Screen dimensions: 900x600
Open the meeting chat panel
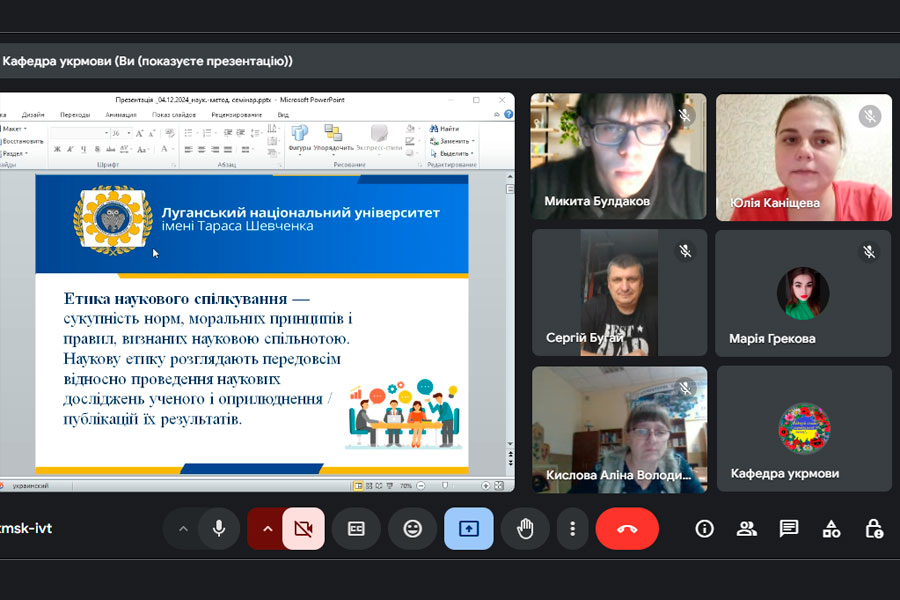click(x=789, y=528)
